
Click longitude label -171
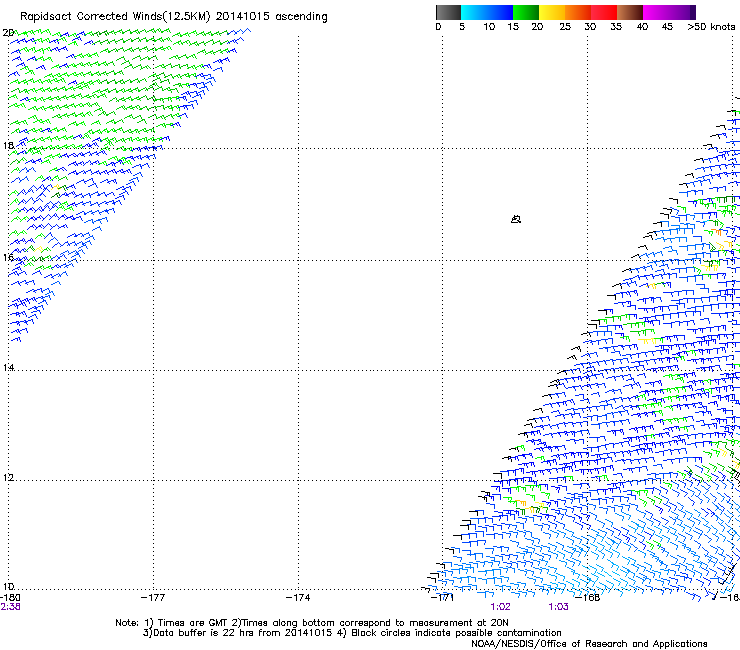(443, 598)
